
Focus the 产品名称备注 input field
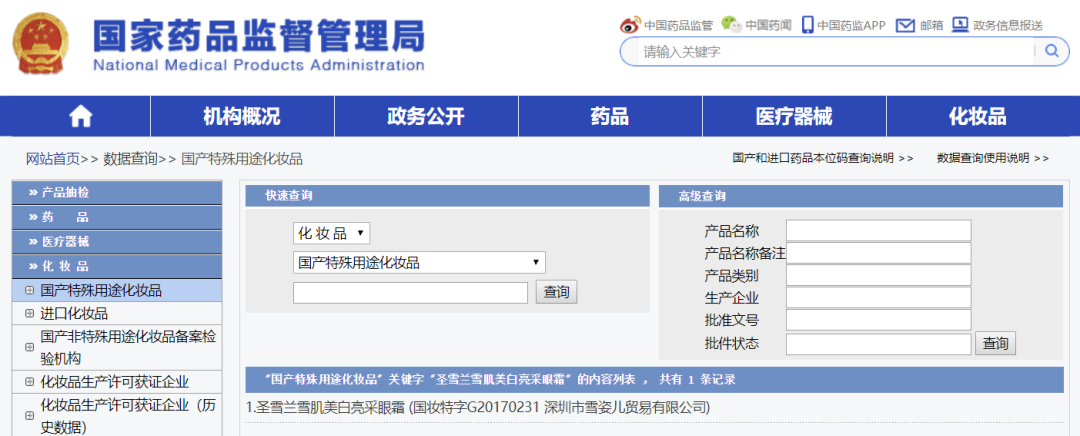878,253
